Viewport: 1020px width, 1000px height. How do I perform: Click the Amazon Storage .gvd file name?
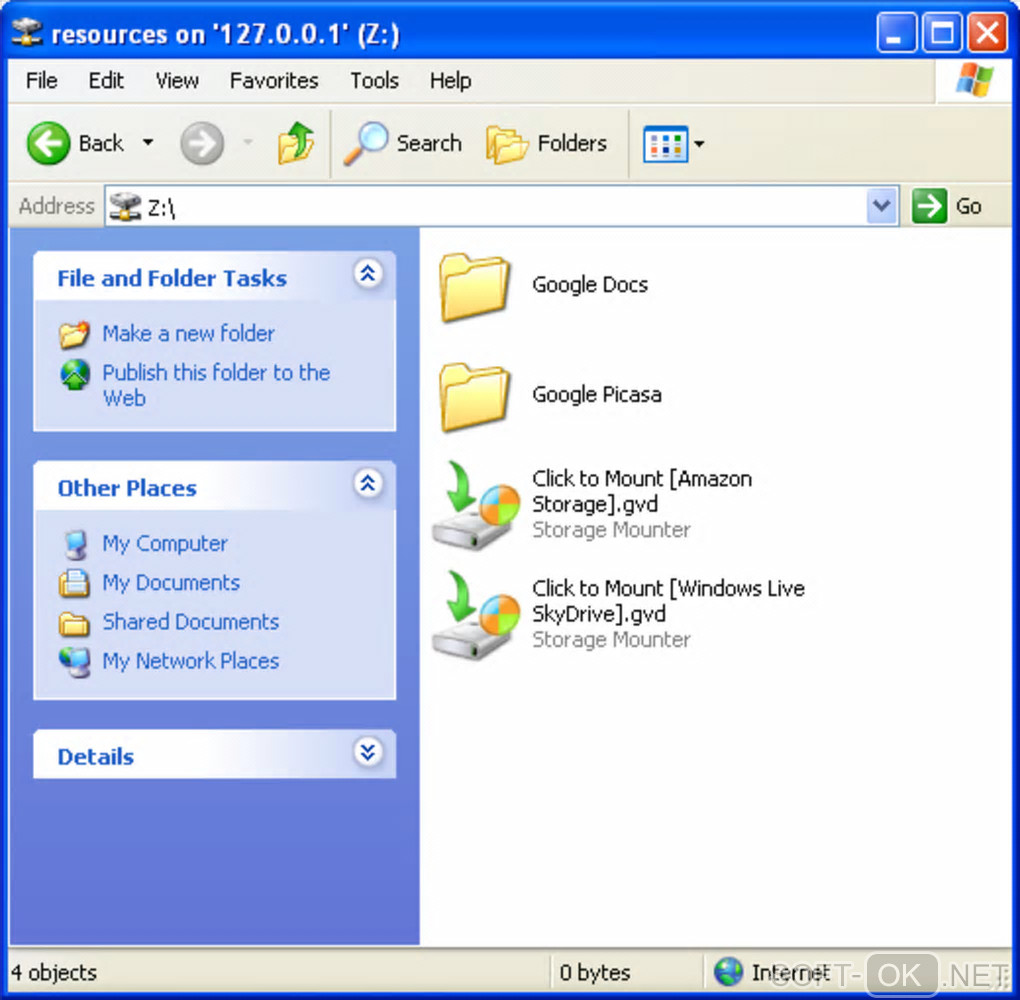pyautogui.click(x=642, y=491)
